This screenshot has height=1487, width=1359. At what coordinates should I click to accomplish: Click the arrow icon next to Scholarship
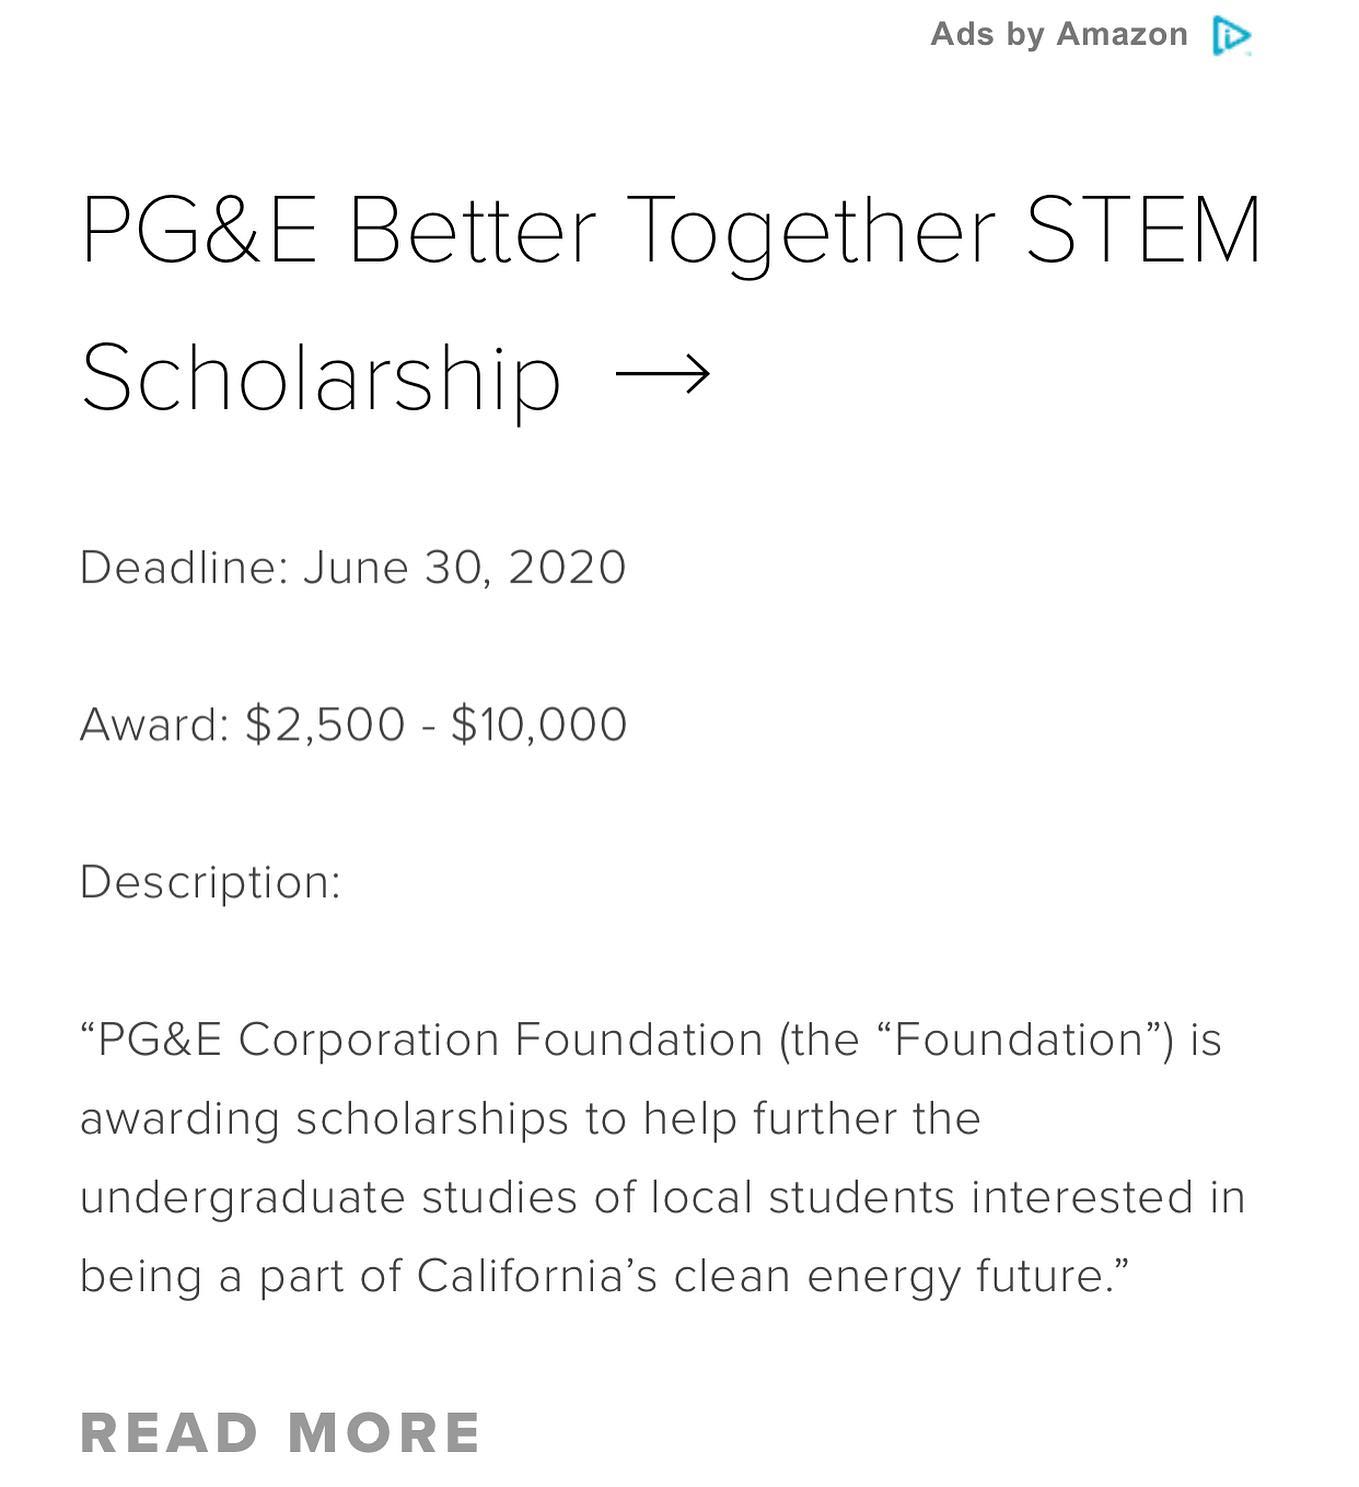point(662,375)
